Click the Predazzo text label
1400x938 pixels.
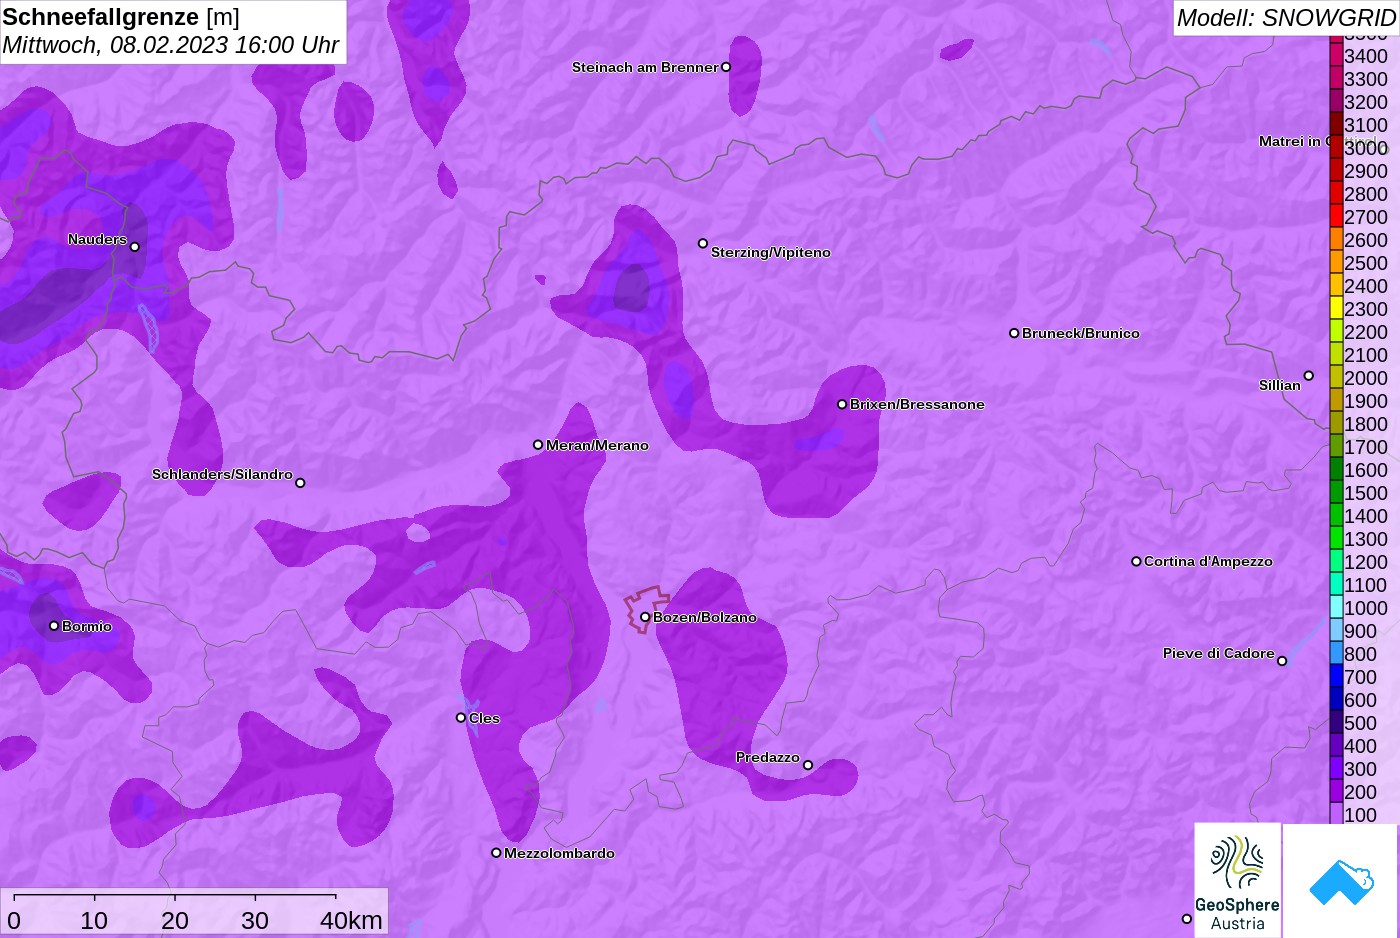(x=768, y=757)
